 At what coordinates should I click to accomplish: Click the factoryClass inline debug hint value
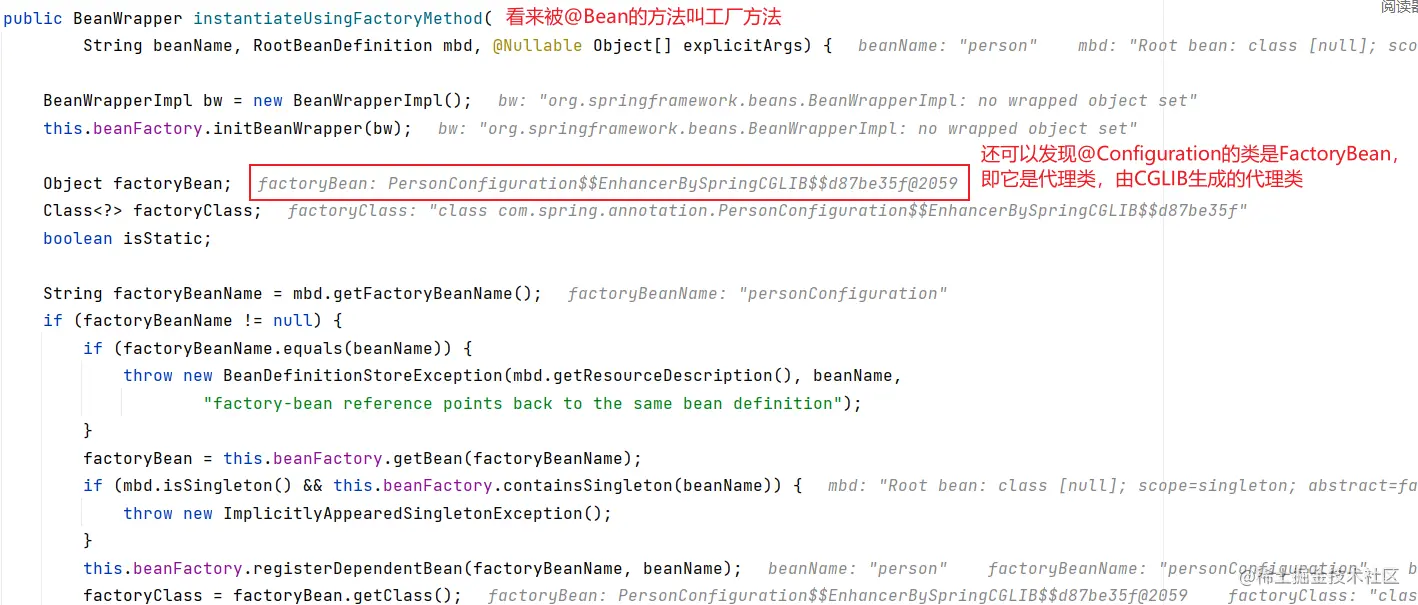tap(767, 211)
